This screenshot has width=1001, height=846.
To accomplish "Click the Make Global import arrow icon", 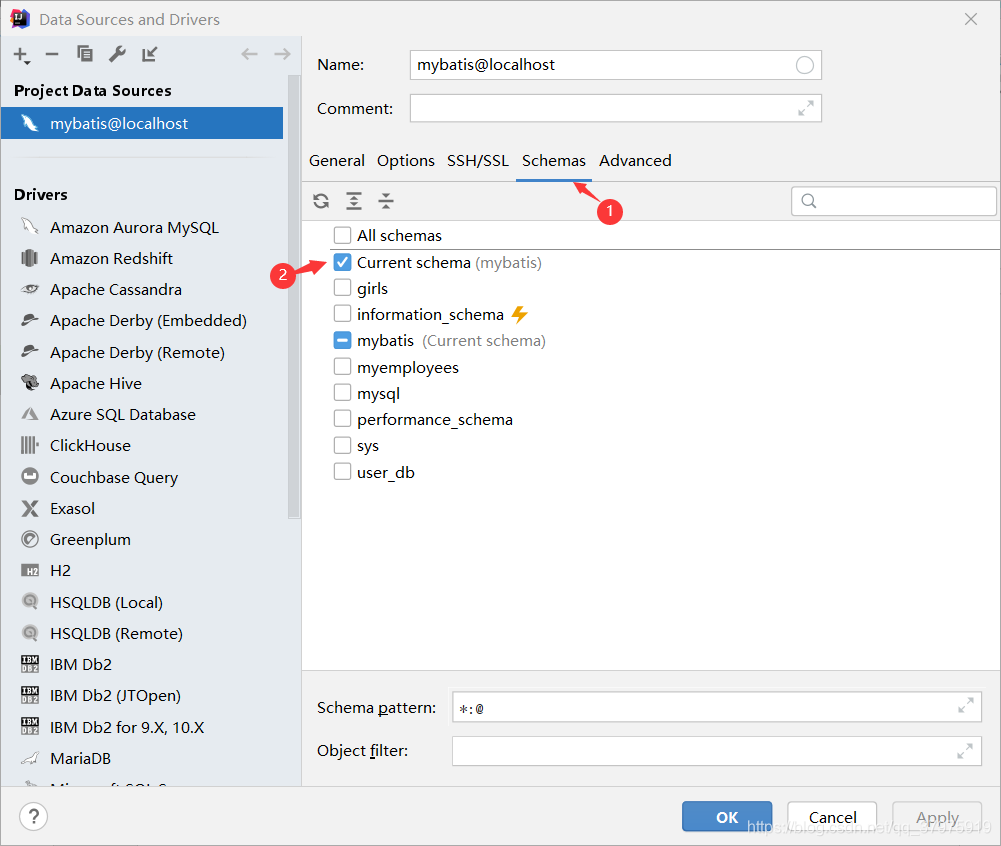I will click(x=149, y=54).
